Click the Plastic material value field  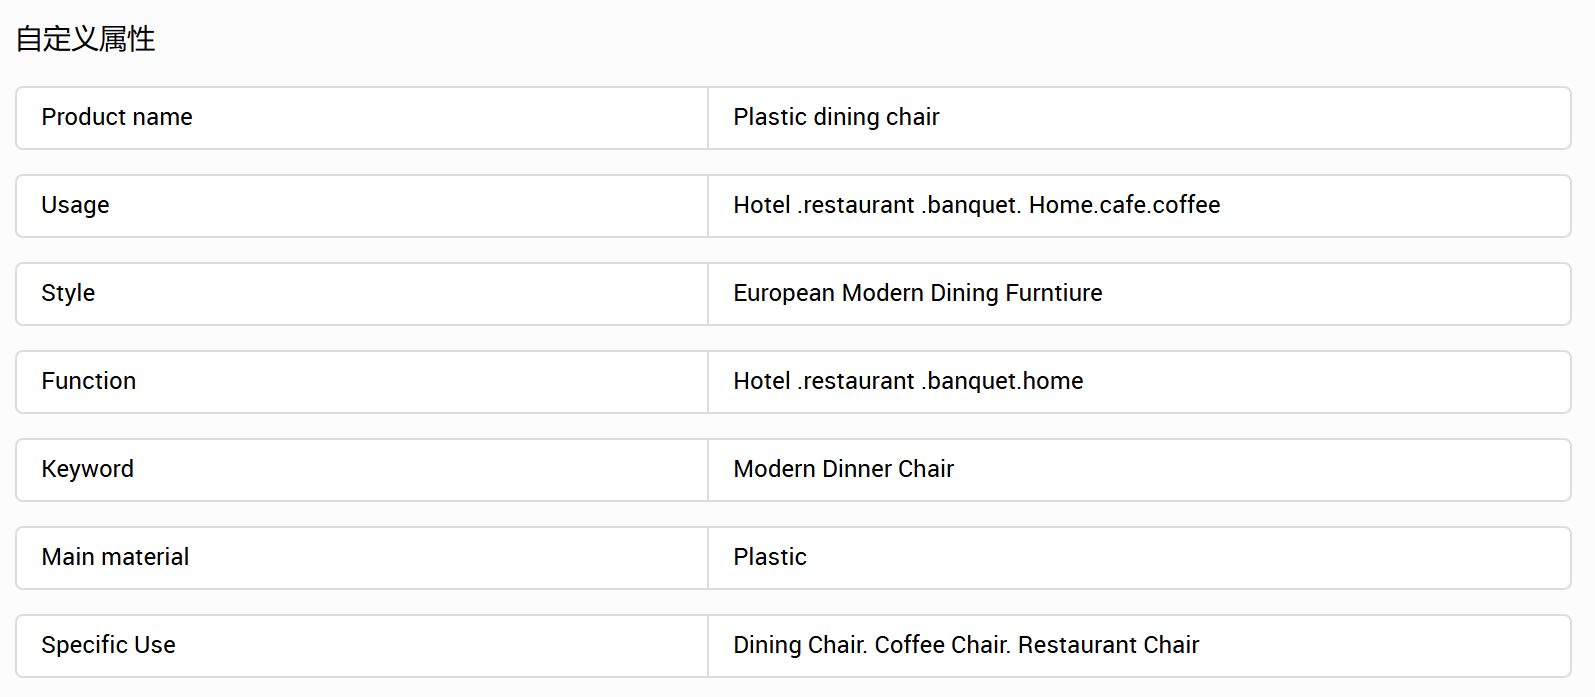point(1139,558)
